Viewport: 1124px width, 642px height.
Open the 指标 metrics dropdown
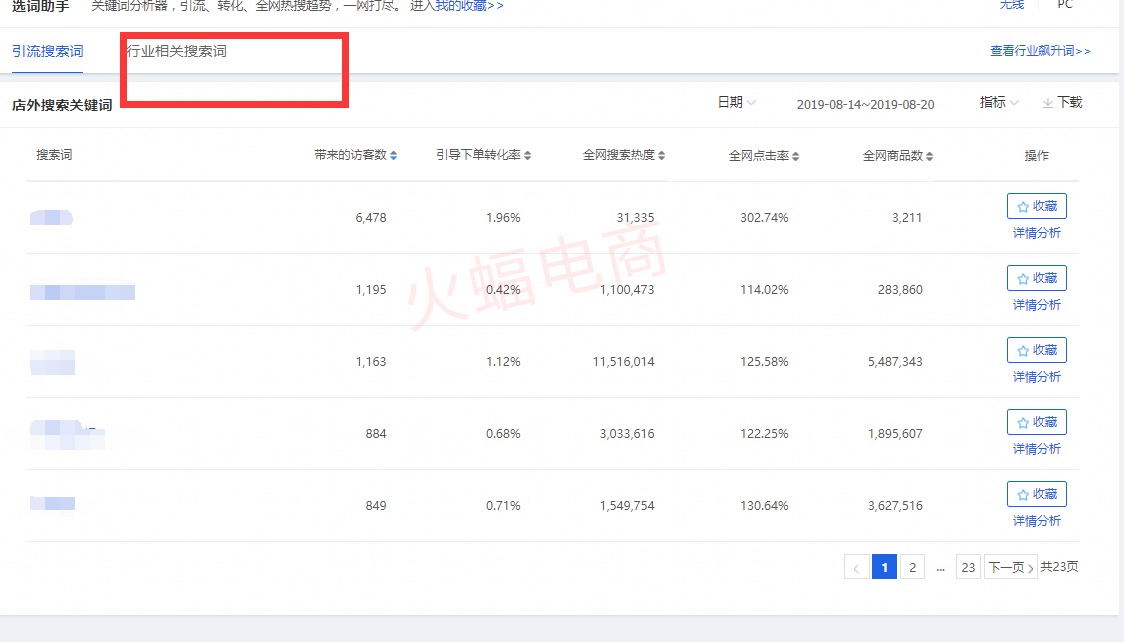999,103
